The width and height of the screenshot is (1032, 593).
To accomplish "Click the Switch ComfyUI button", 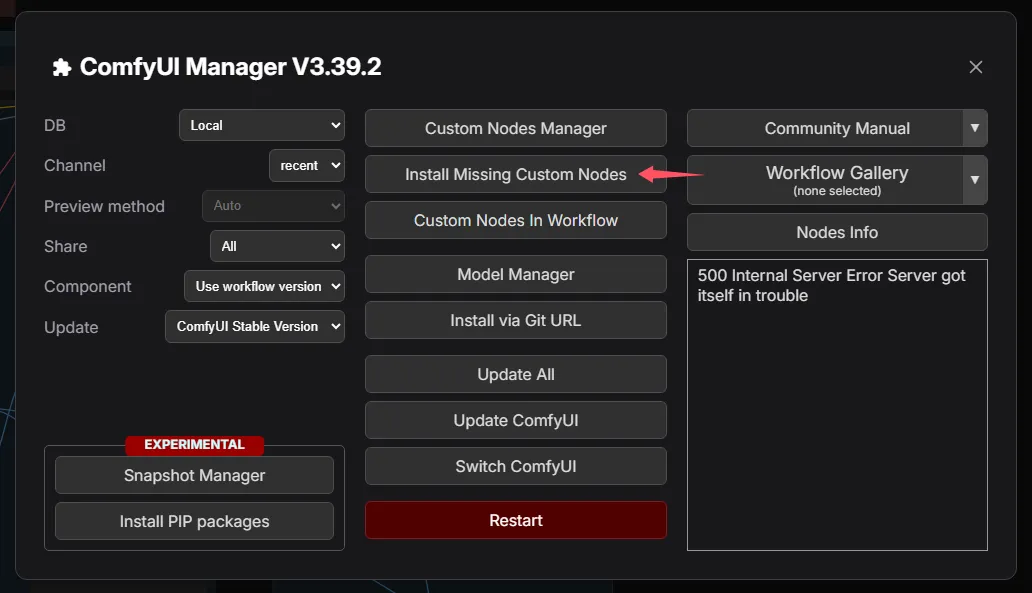I will click(516, 467).
